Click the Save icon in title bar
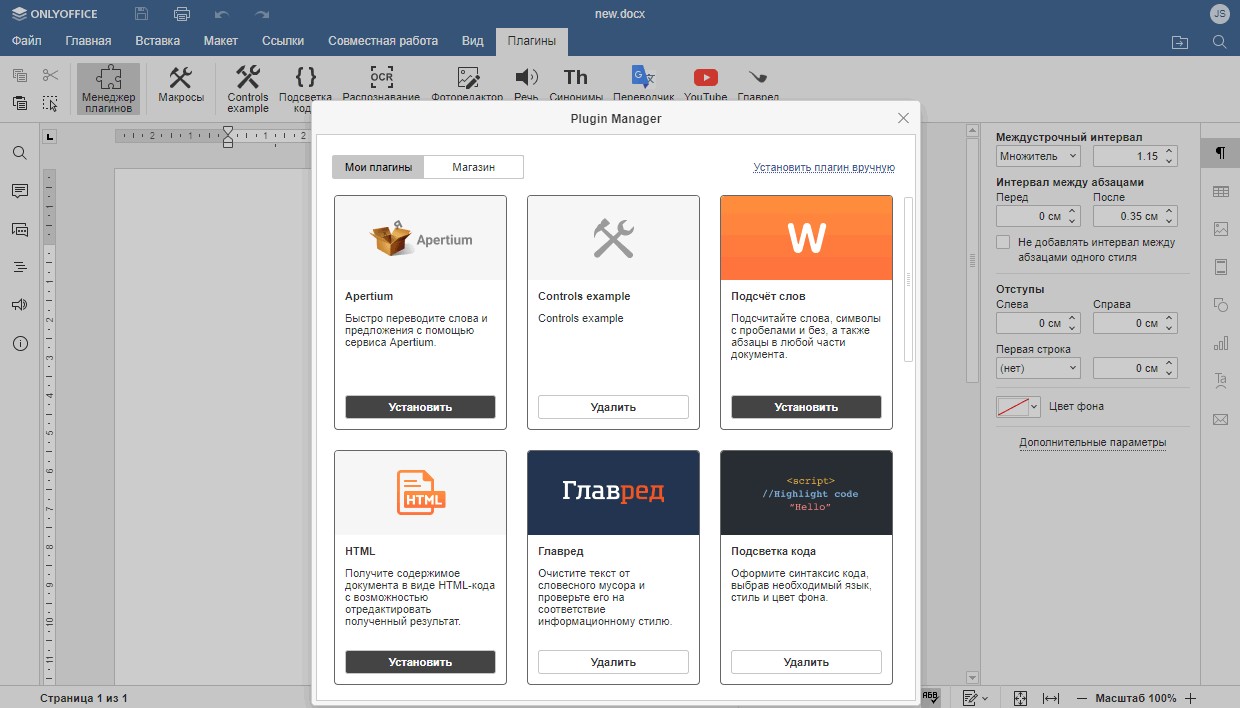The height and width of the screenshot is (708, 1240). [x=141, y=14]
